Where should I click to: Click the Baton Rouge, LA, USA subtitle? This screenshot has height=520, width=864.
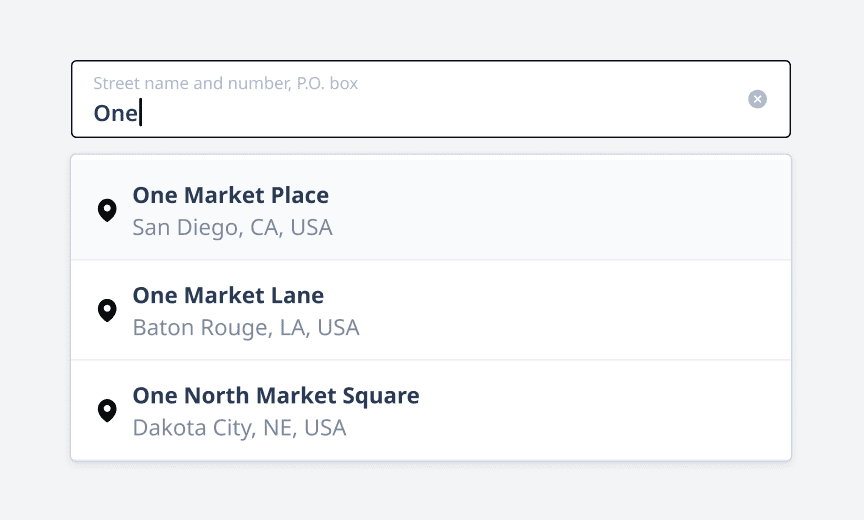(x=246, y=328)
